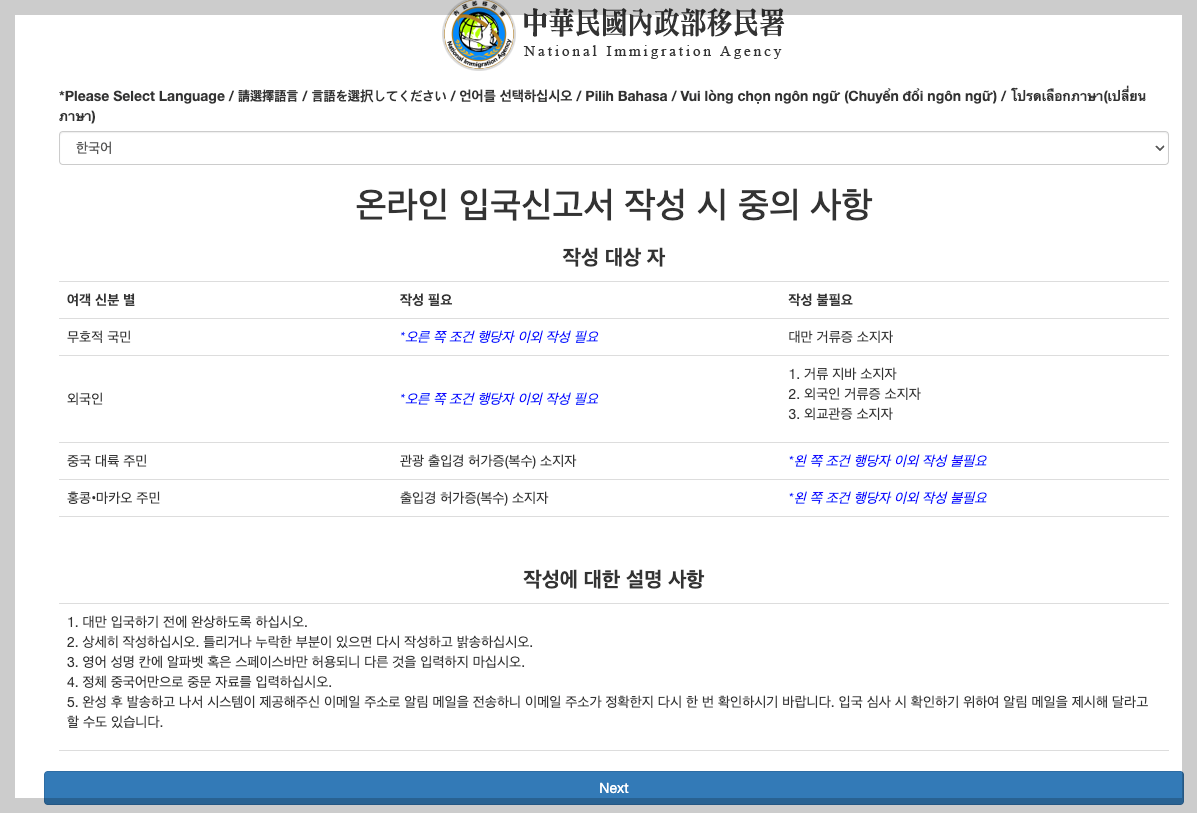1197x813 pixels.
Task: Click the National Immigration Agency globe logo
Action: 478,33
